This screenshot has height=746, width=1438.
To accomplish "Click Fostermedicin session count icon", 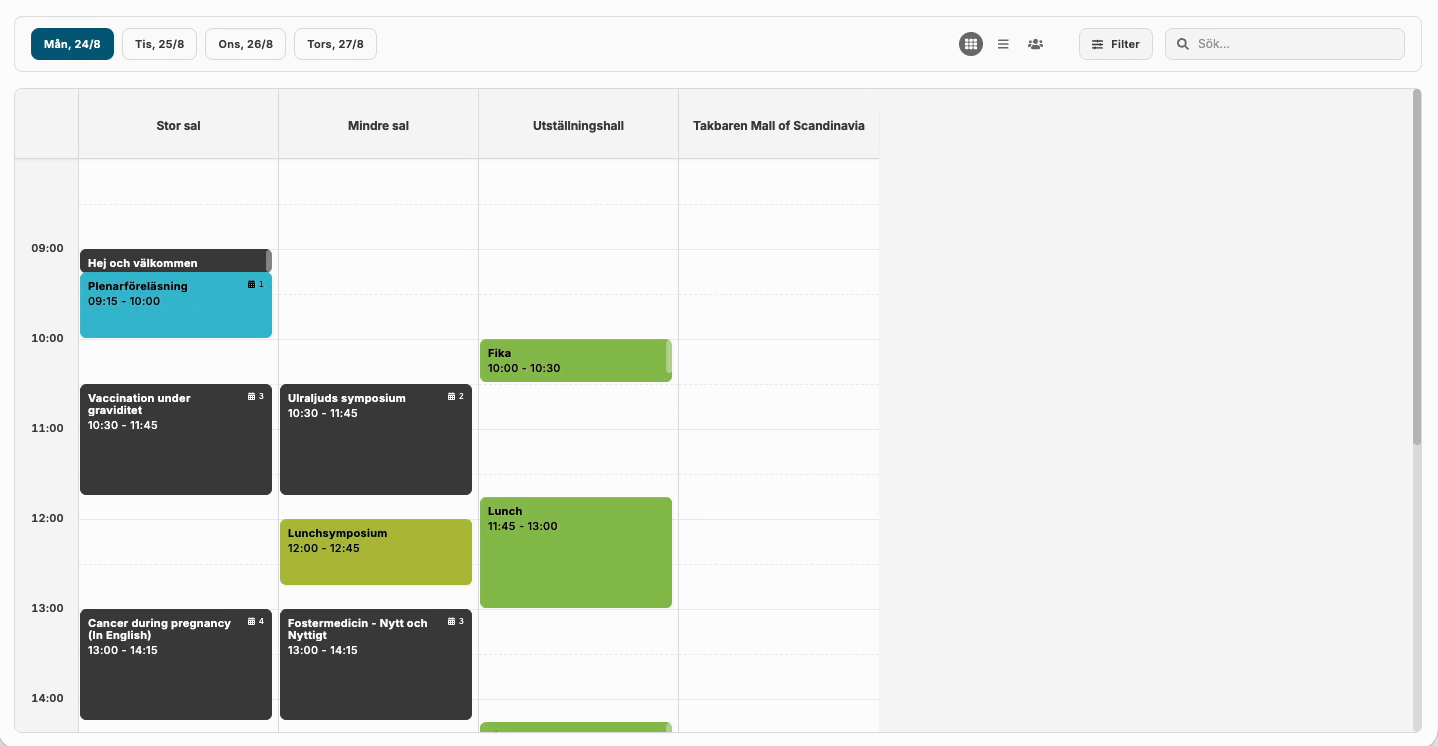I will 452,622.
